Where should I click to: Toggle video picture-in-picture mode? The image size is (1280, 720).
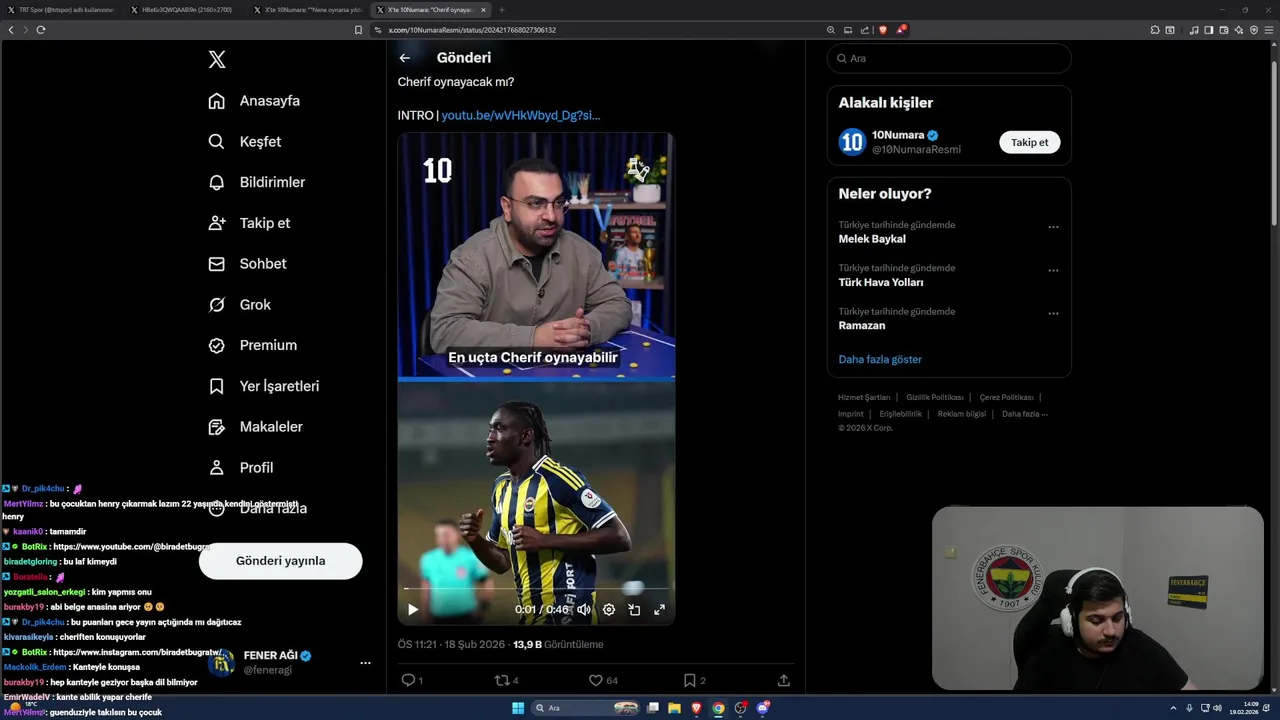point(634,609)
